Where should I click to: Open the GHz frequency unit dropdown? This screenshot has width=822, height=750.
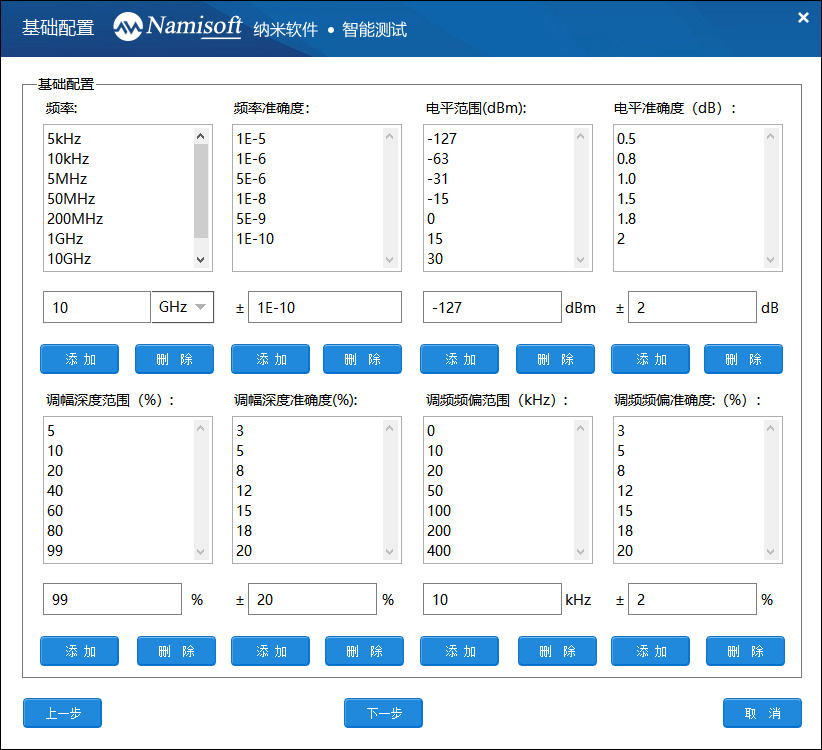(x=183, y=307)
